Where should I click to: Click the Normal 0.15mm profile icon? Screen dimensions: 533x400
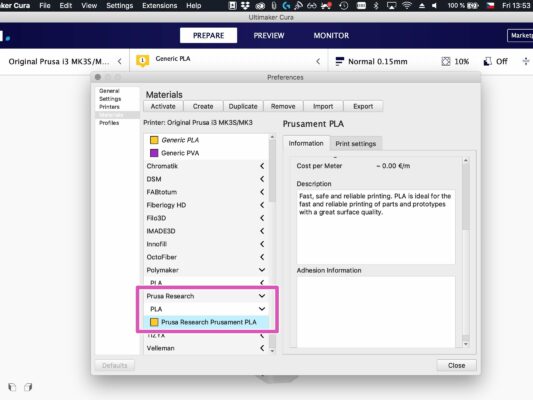[x=339, y=62]
